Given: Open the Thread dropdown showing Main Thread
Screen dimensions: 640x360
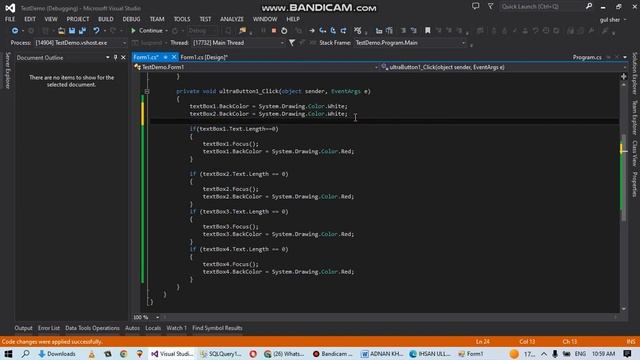Looking at the screenshot, I should pos(238,43).
